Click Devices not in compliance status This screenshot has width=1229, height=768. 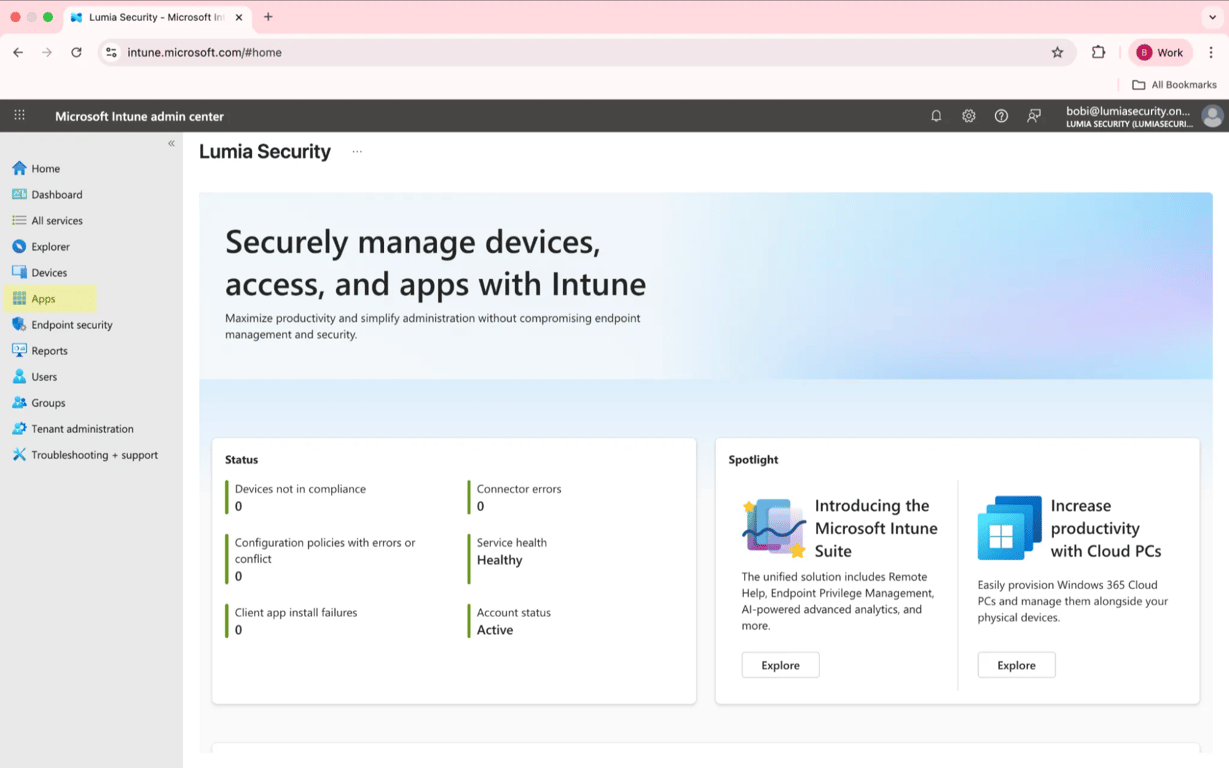tap(300, 497)
